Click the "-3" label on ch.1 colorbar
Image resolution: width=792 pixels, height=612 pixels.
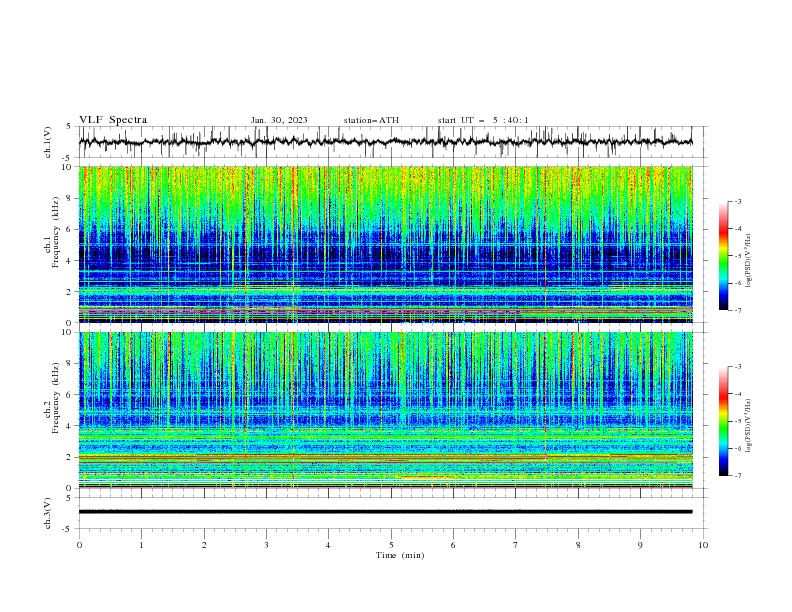[x=737, y=201]
